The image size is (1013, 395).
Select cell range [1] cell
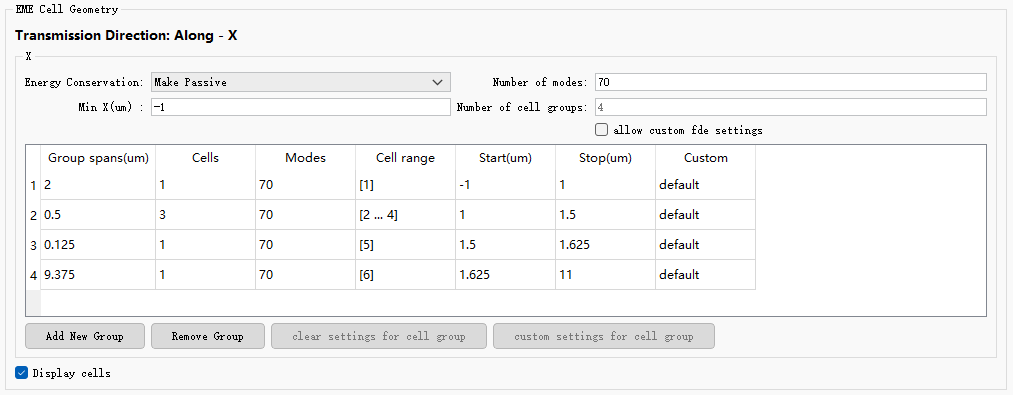[x=406, y=185]
